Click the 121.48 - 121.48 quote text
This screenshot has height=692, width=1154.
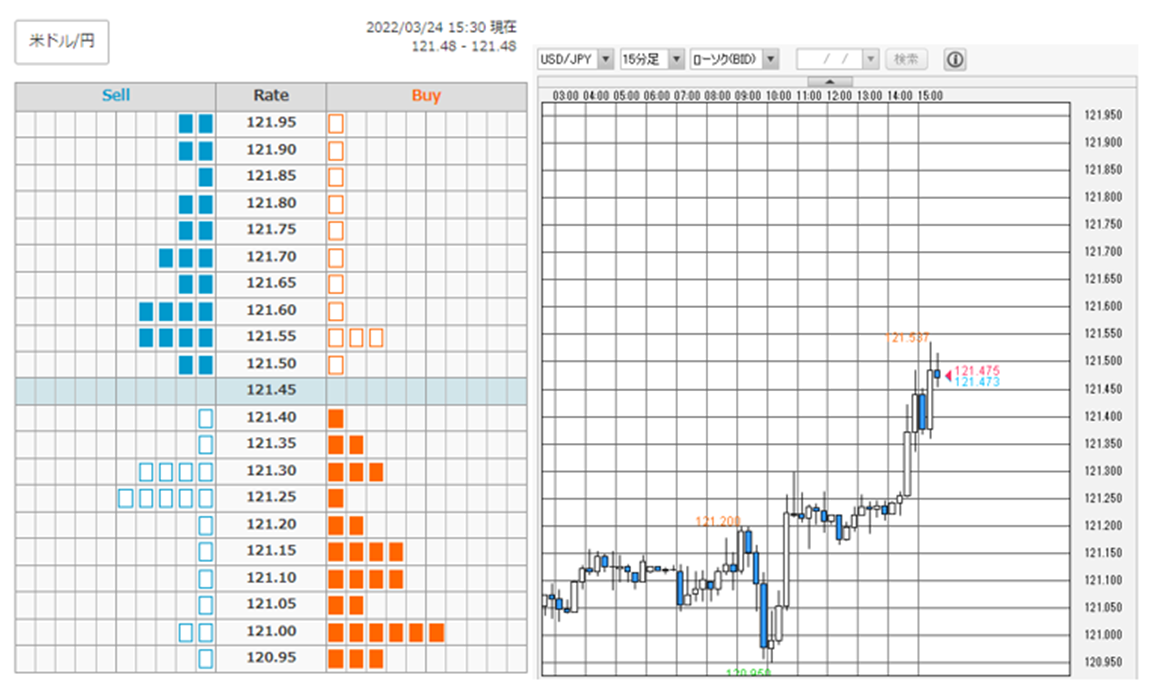pyautogui.click(x=464, y=46)
